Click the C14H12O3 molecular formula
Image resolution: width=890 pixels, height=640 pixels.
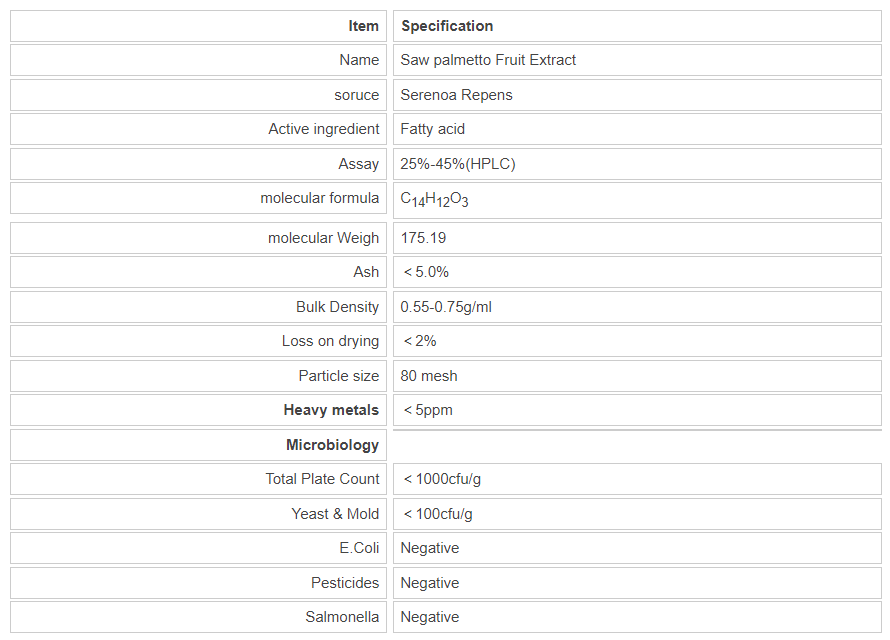(434, 199)
